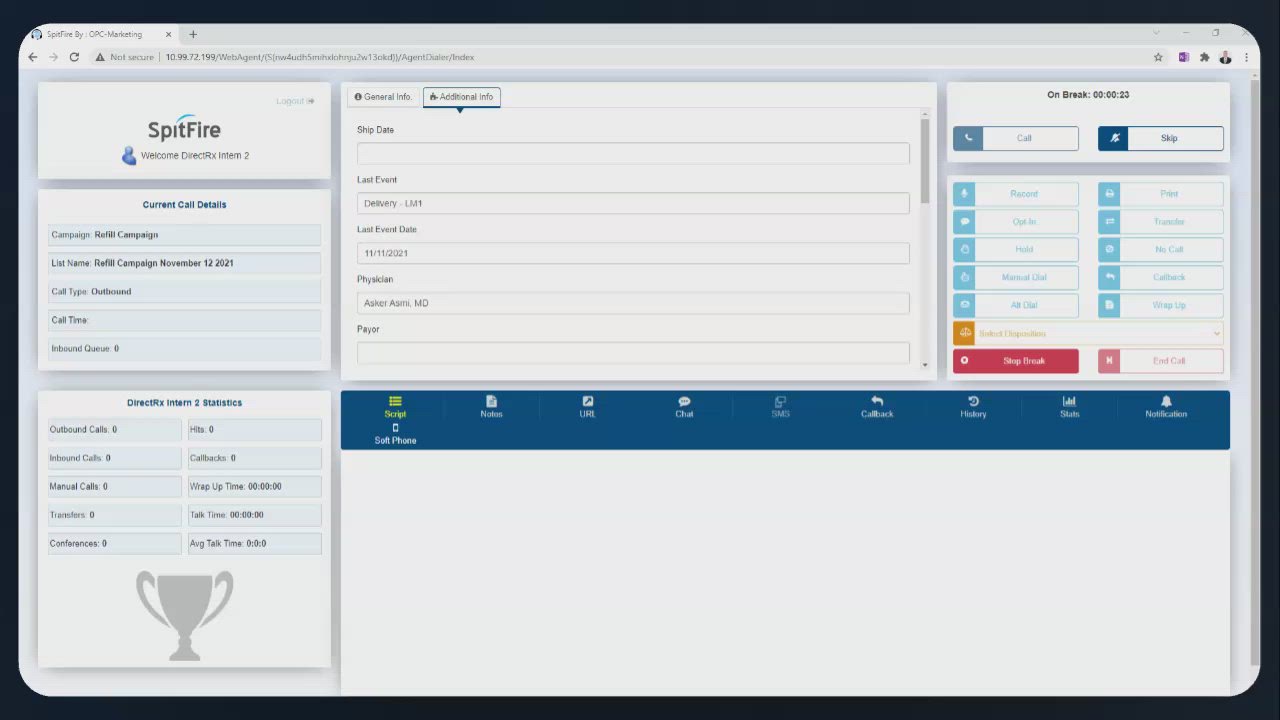Click the Last Event field showing Delivery - LM1
1280x720 pixels.
(633, 203)
